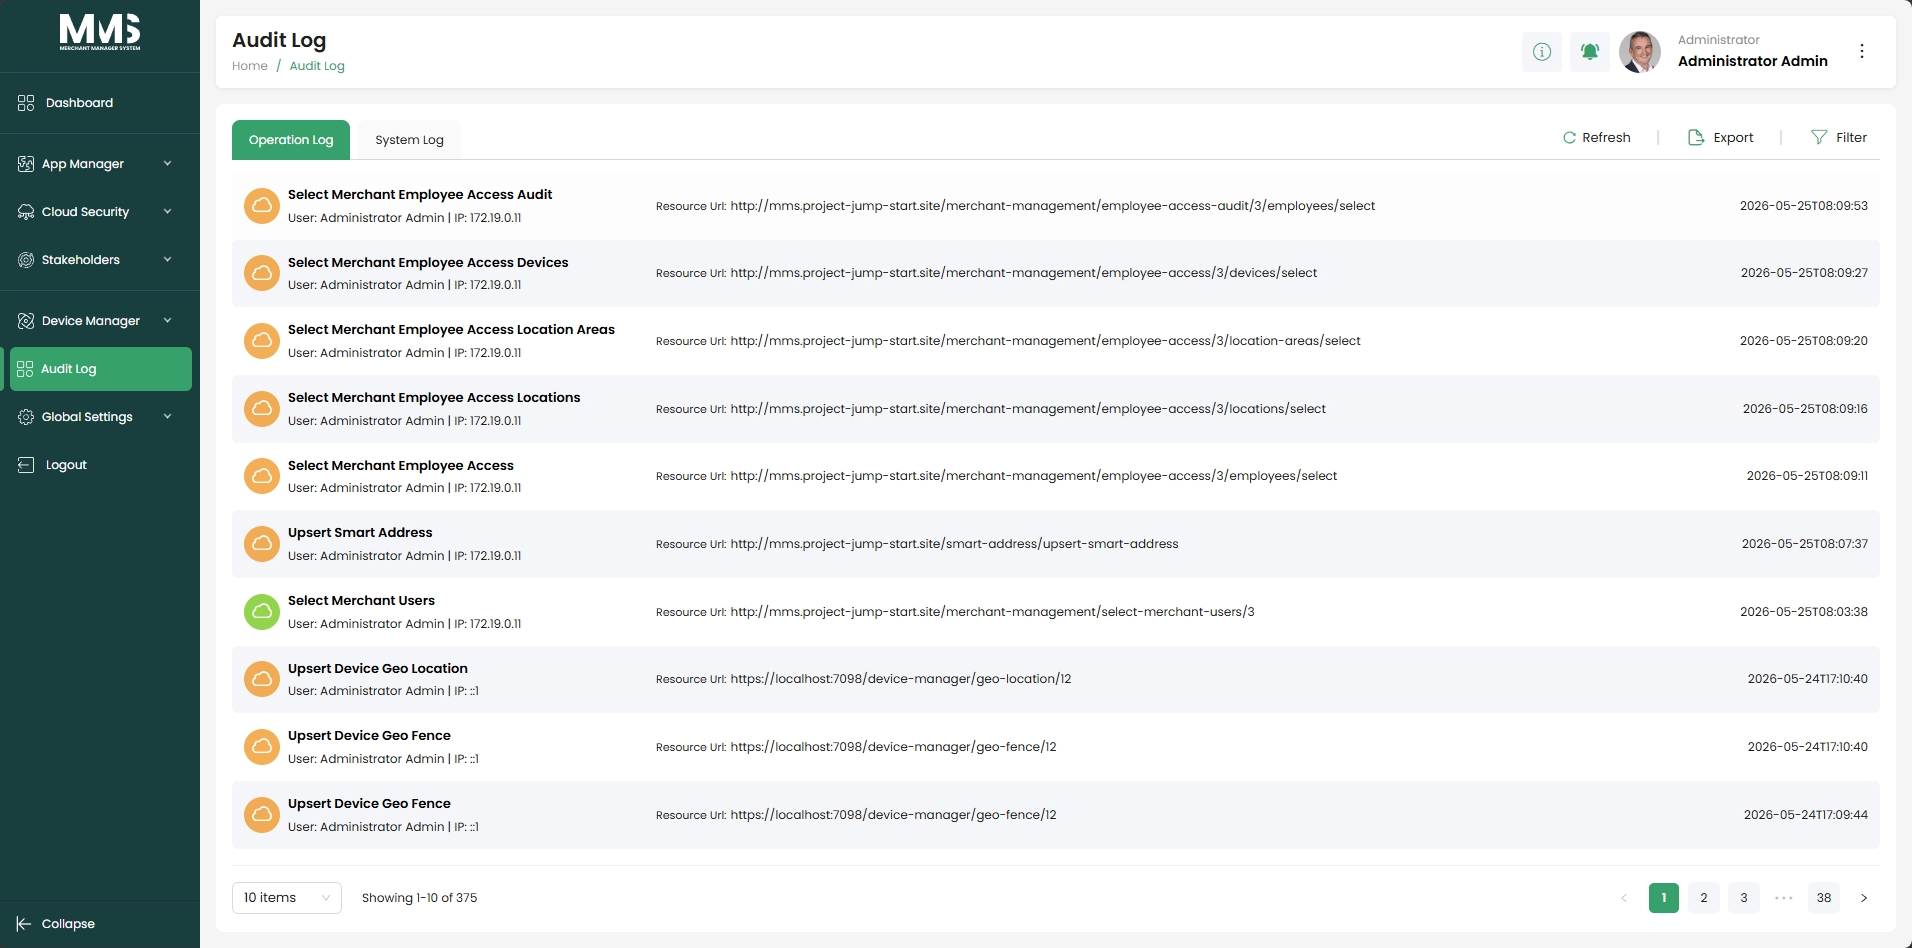Viewport: 1912px width, 948px height.
Task: Click the Filter funnel icon
Action: pos(1819,138)
